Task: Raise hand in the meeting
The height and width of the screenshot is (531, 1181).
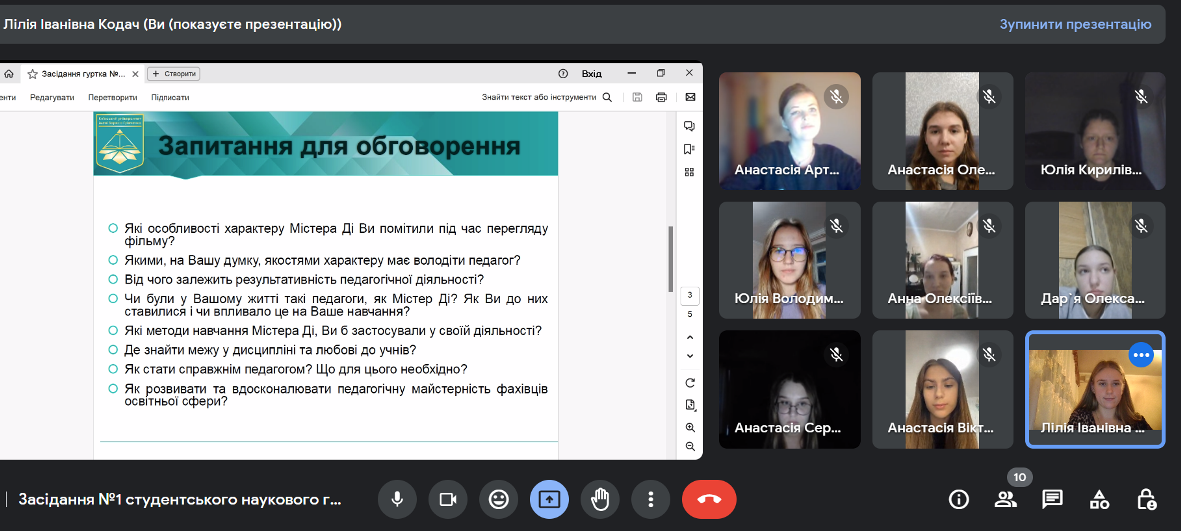Action: tap(600, 499)
